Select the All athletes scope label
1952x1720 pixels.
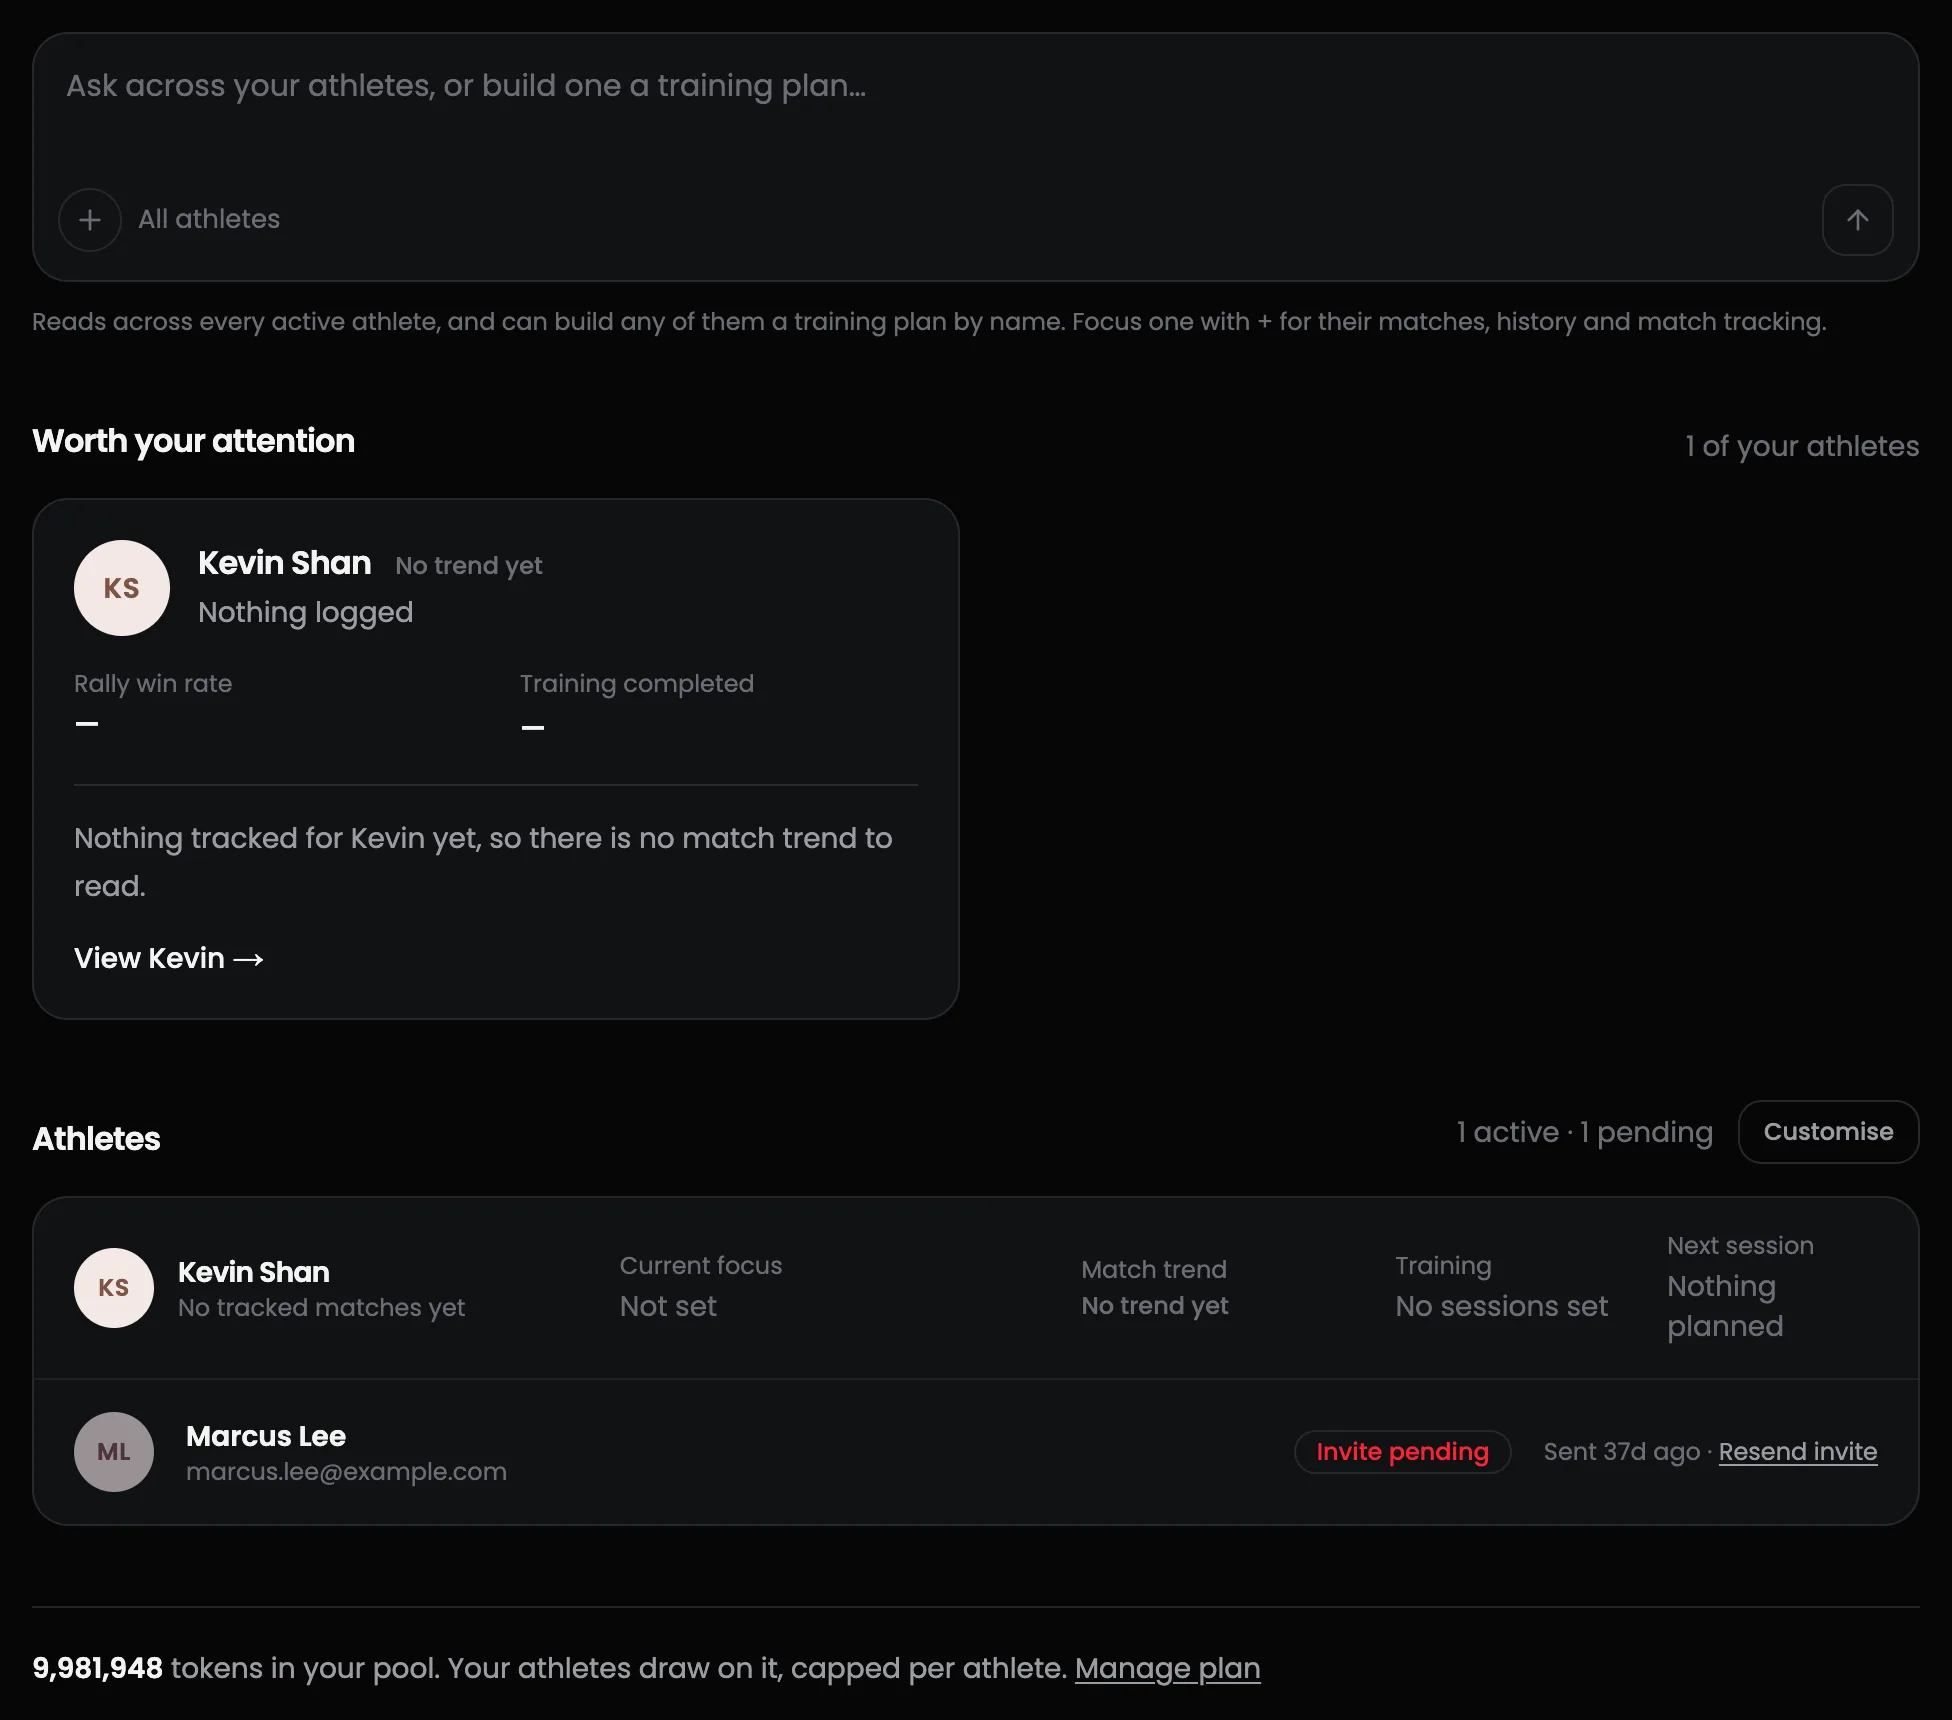point(209,219)
